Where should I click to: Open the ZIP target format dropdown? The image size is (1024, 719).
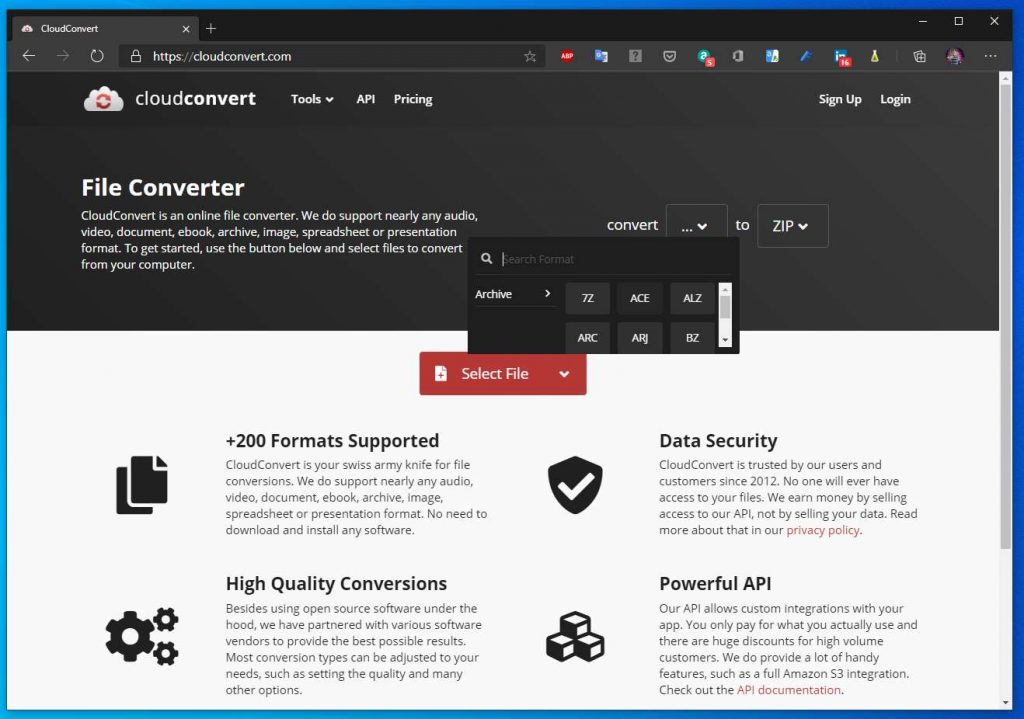tap(793, 226)
